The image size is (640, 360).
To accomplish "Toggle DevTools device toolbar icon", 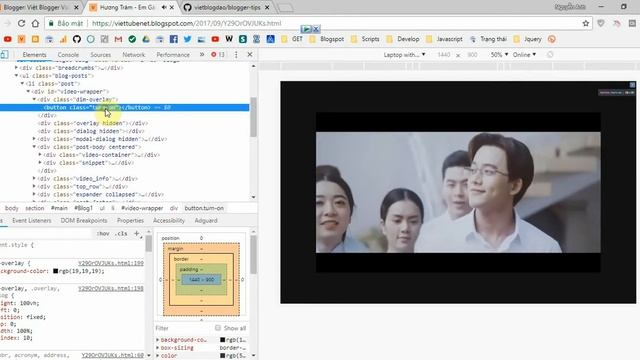I will 4,55.
